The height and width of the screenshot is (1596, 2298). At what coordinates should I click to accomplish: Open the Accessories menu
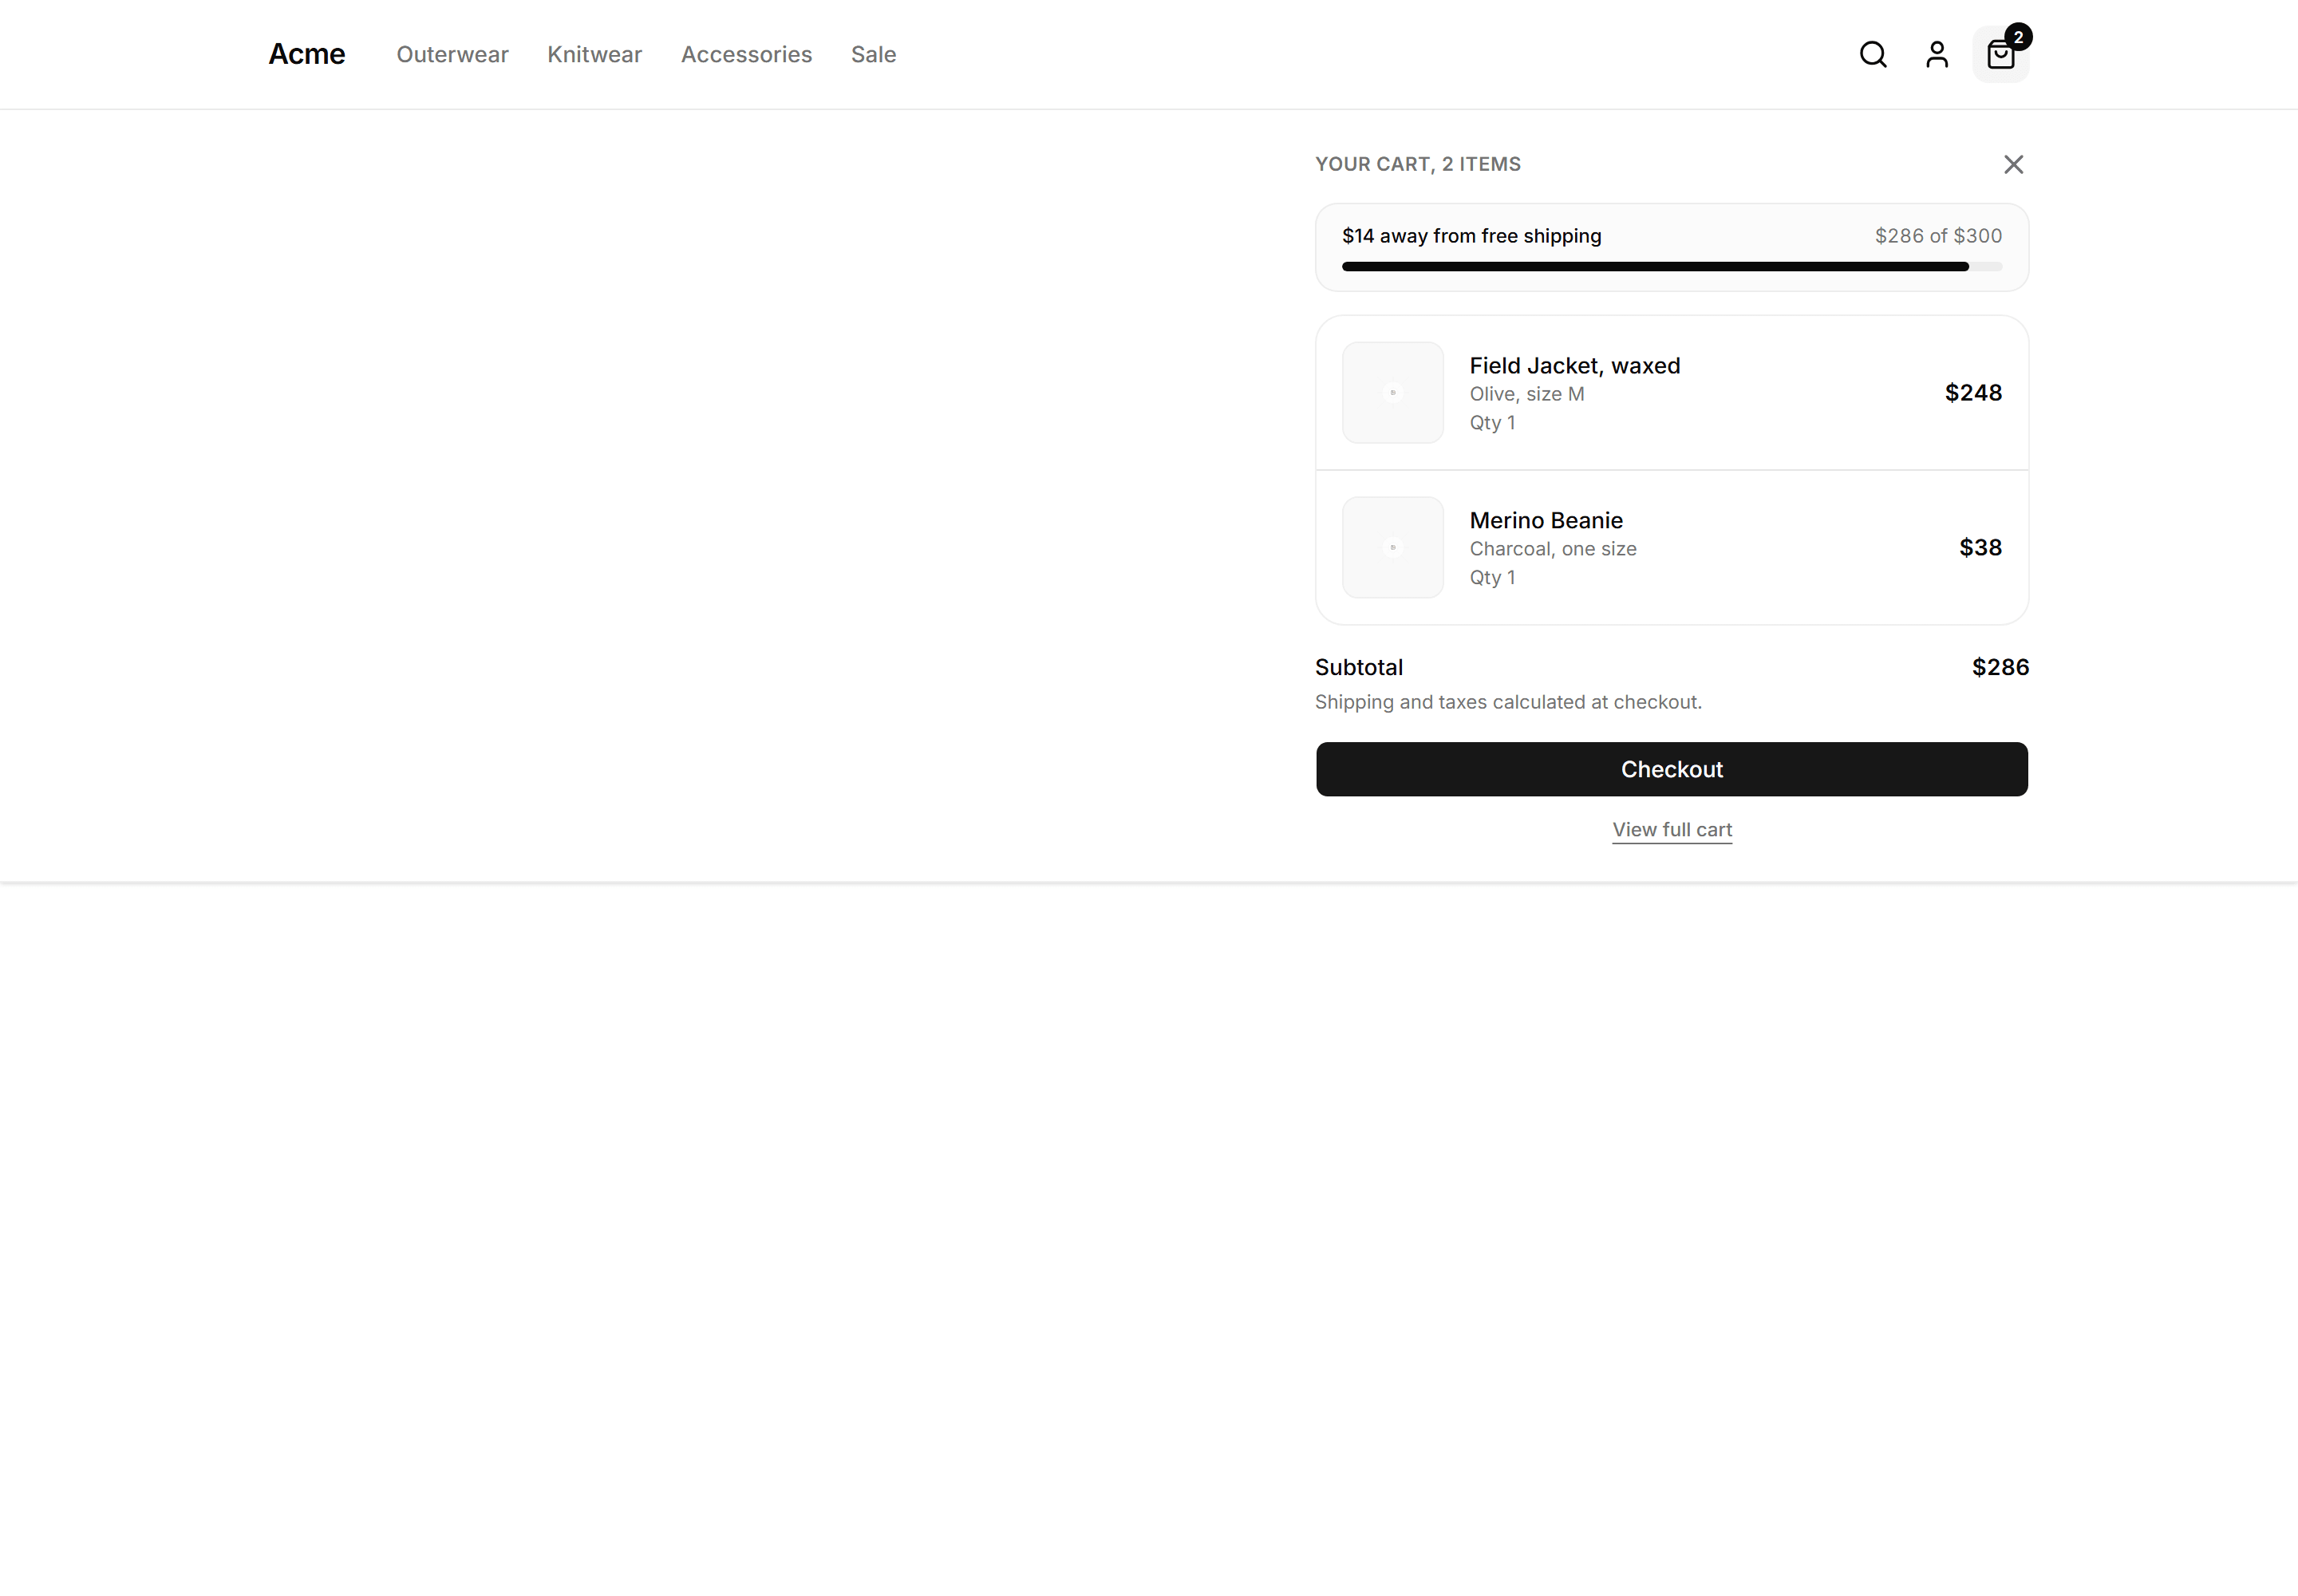[x=746, y=54]
